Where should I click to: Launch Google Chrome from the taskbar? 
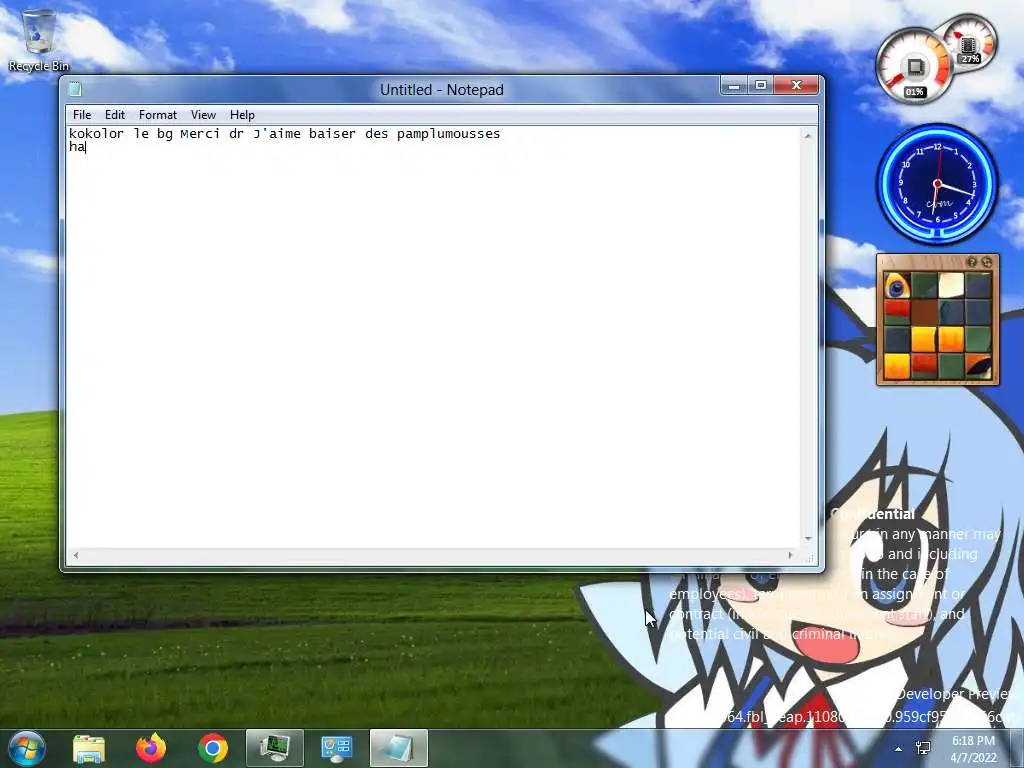pyautogui.click(x=213, y=748)
